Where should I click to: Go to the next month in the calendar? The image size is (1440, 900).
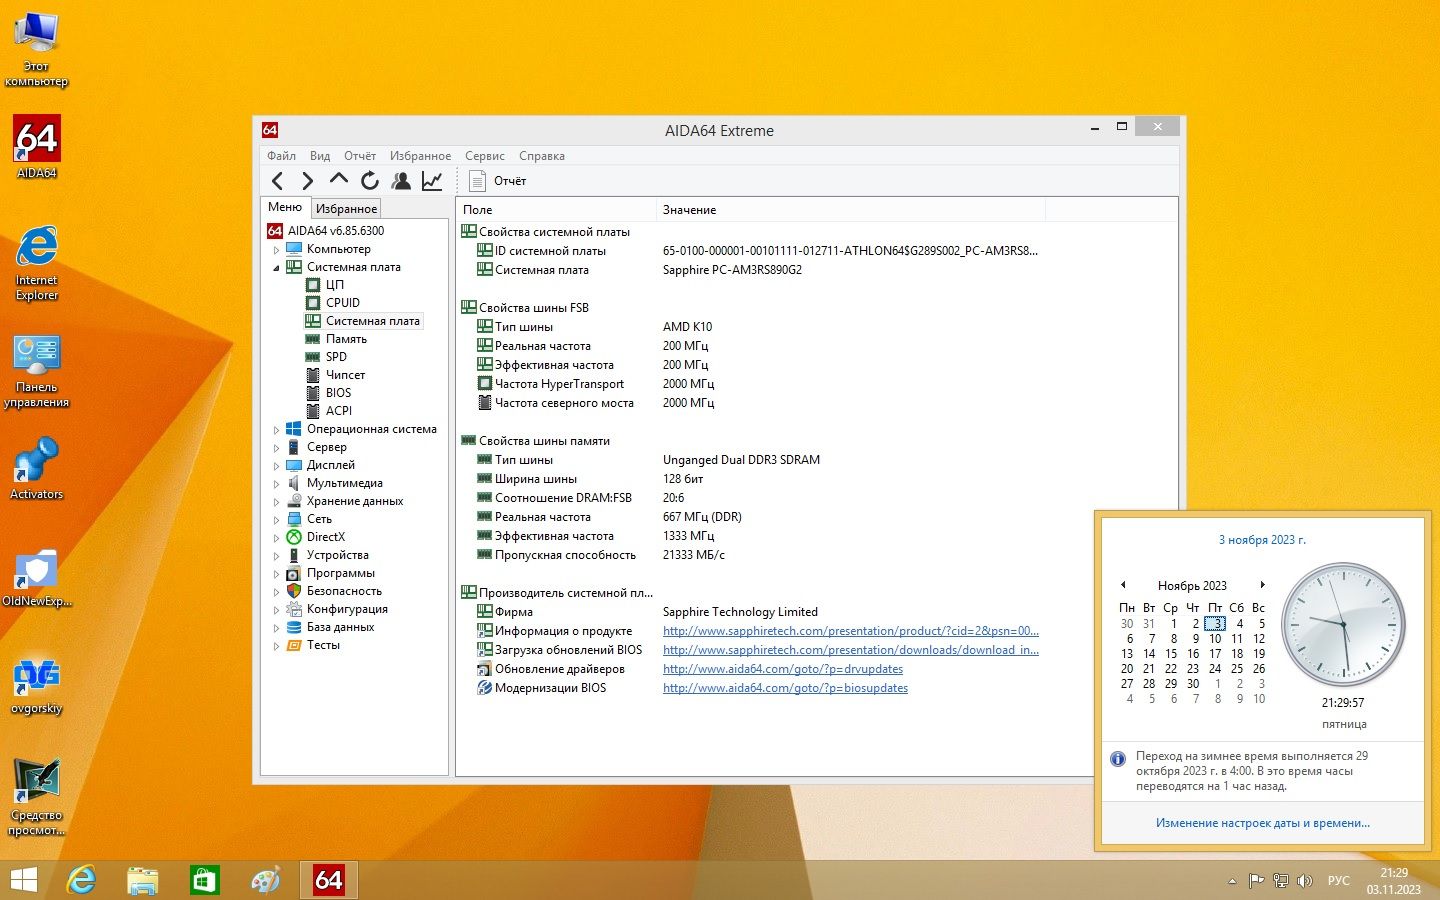pos(1262,585)
